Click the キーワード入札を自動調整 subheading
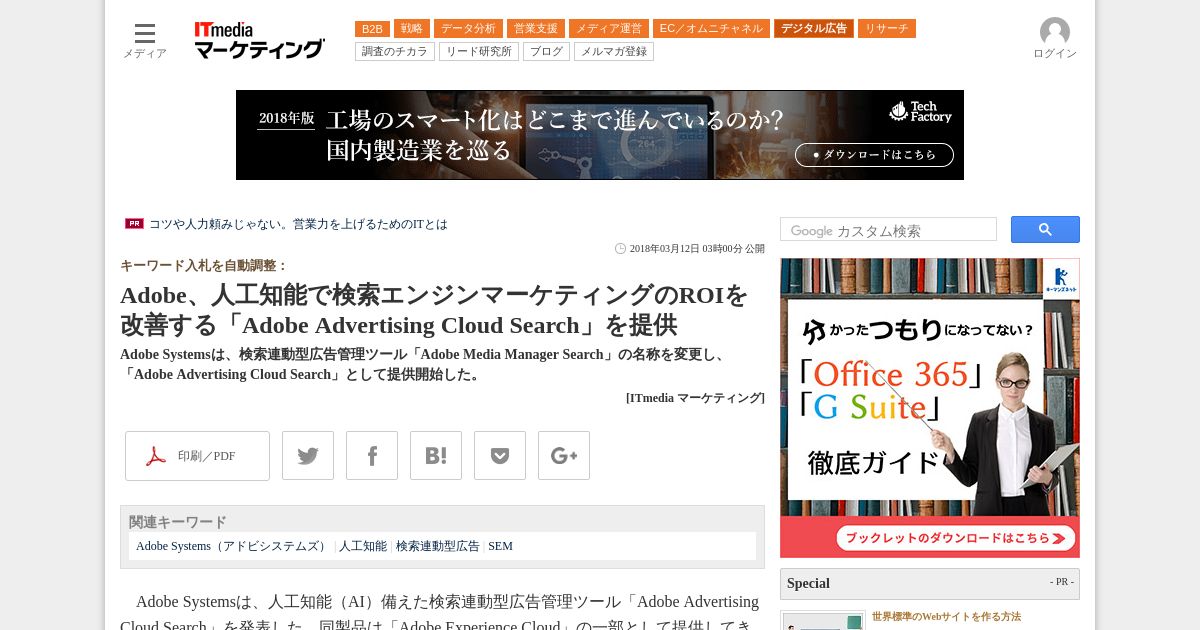This screenshot has width=1200, height=630. tap(204, 266)
